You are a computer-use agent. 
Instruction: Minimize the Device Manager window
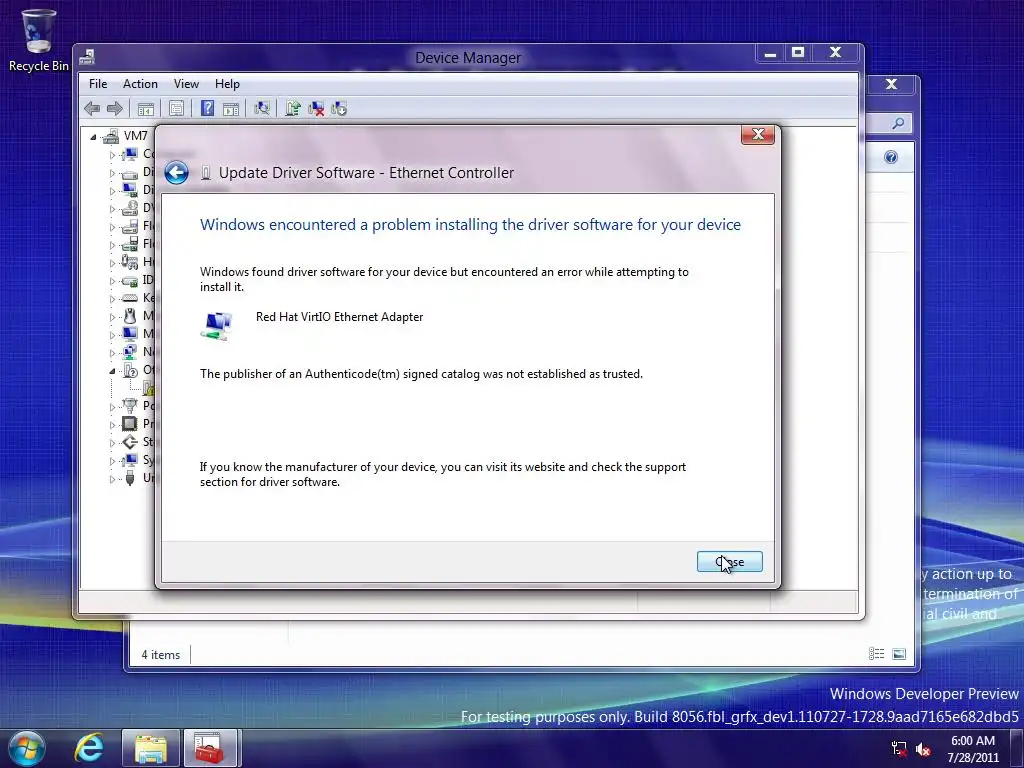[x=771, y=53]
